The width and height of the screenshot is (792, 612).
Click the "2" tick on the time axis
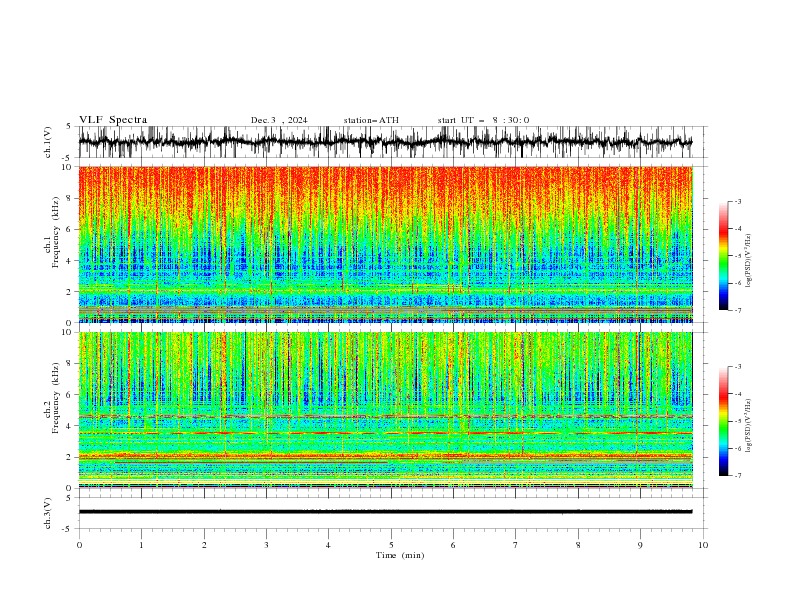click(204, 545)
